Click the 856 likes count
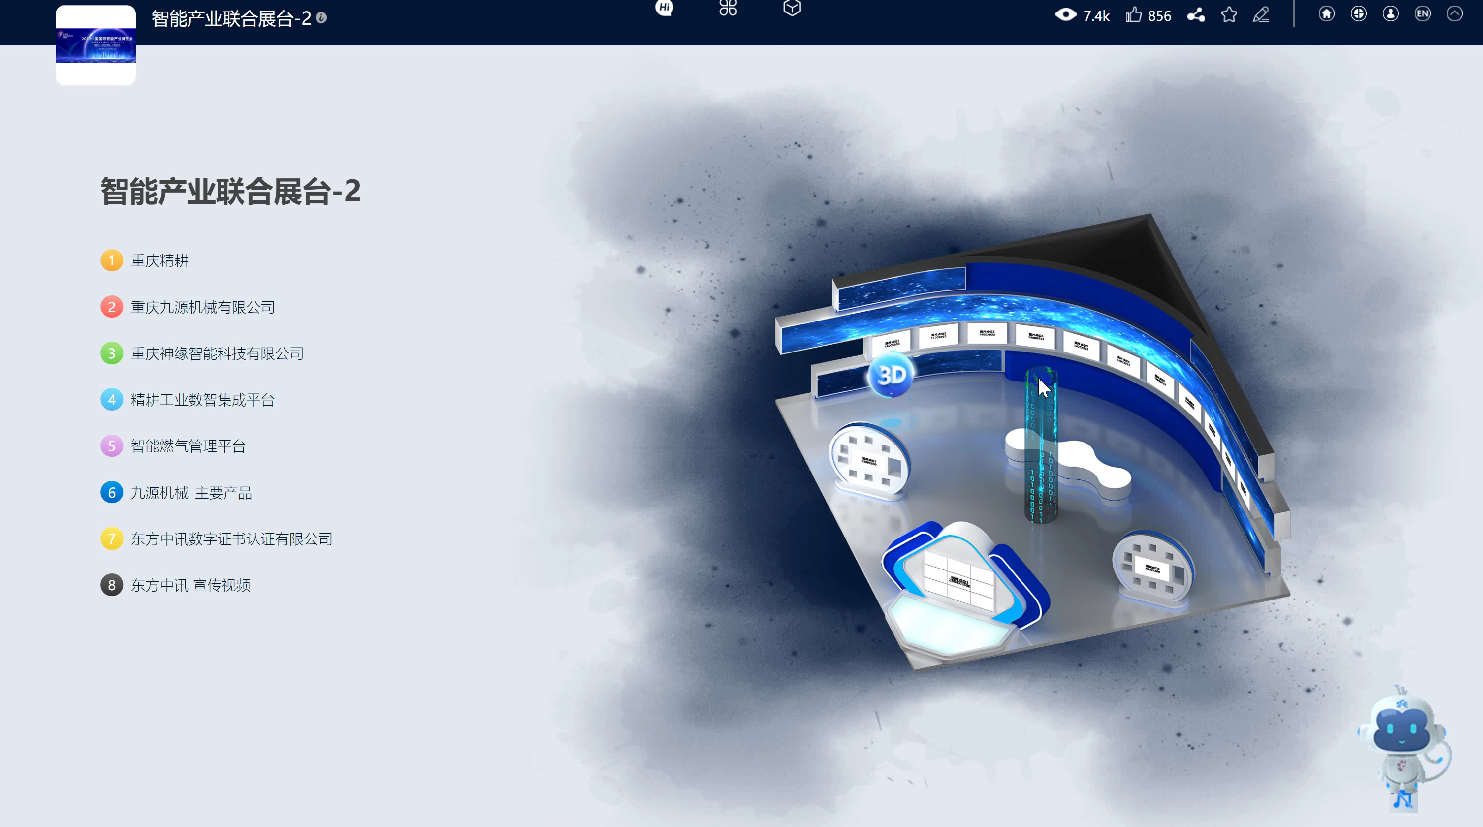This screenshot has width=1483, height=827. (x=1160, y=16)
